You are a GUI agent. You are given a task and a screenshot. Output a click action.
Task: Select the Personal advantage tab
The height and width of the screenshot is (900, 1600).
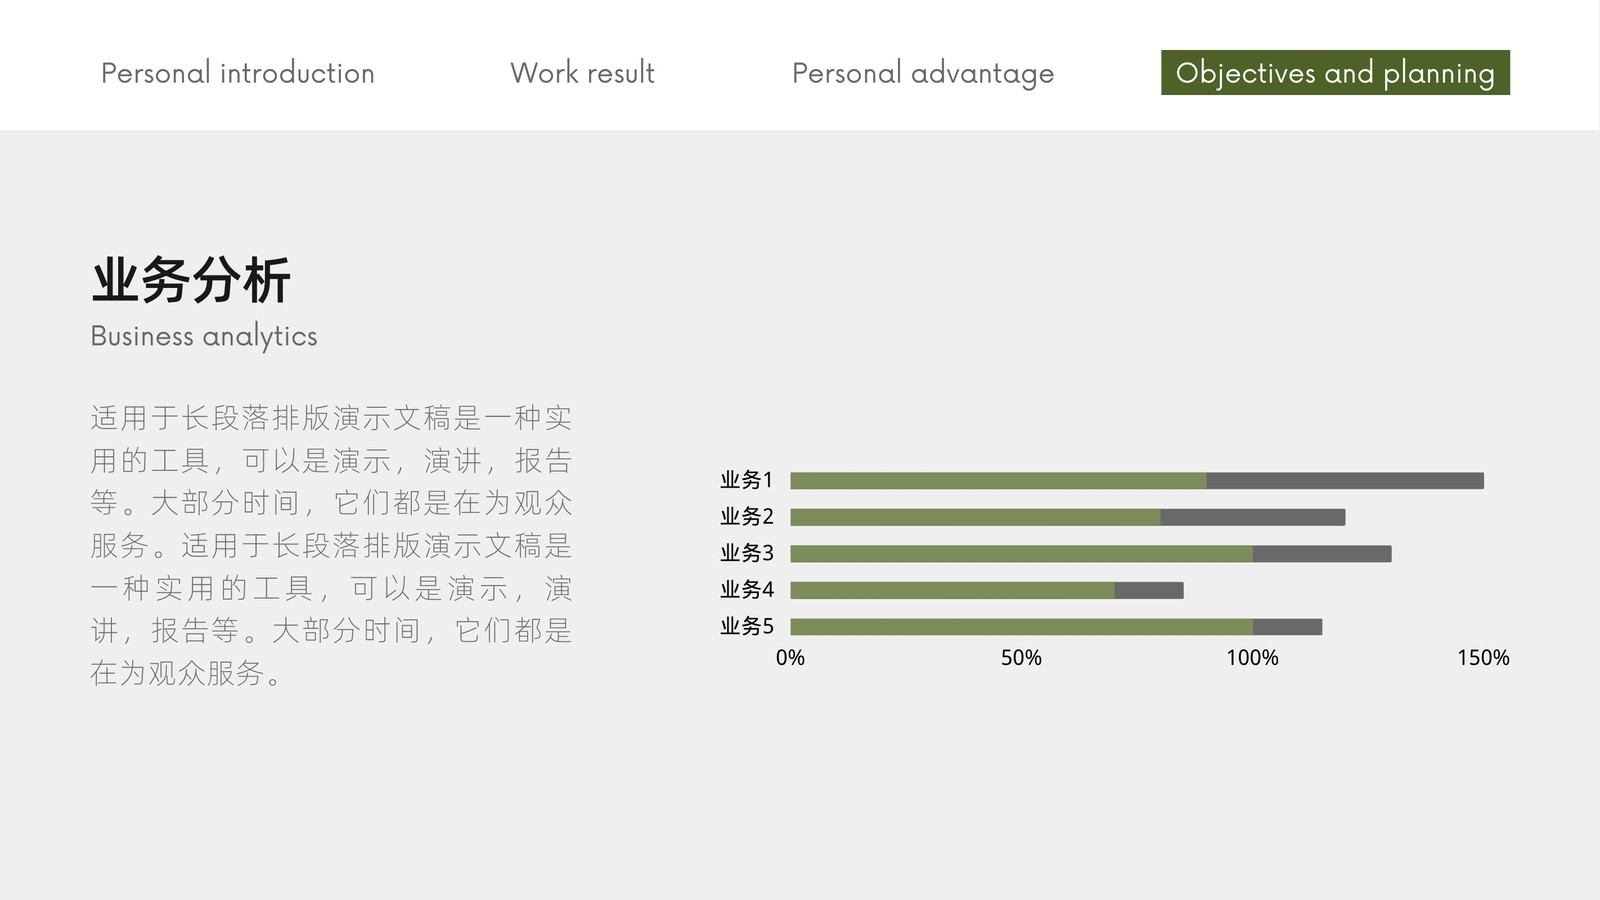click(x=923, y=73)
